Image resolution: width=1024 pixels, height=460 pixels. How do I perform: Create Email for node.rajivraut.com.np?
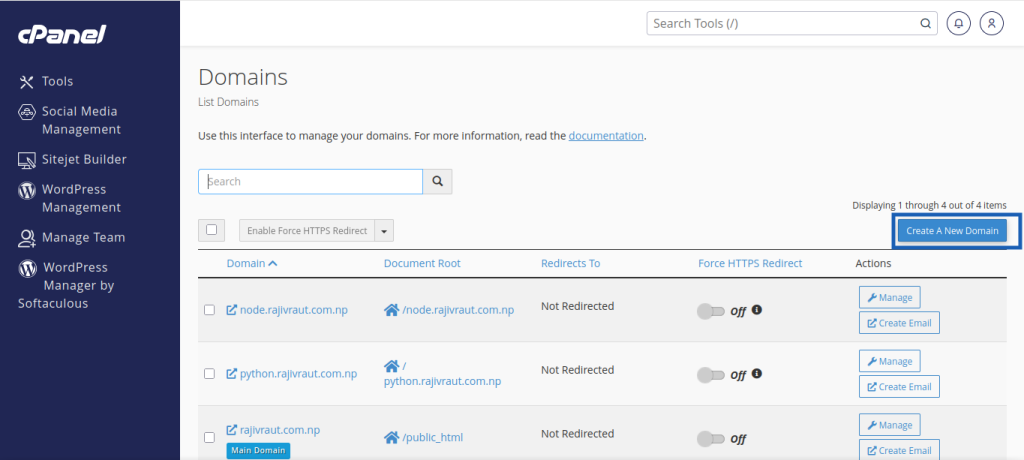click(x=899, y=323)
